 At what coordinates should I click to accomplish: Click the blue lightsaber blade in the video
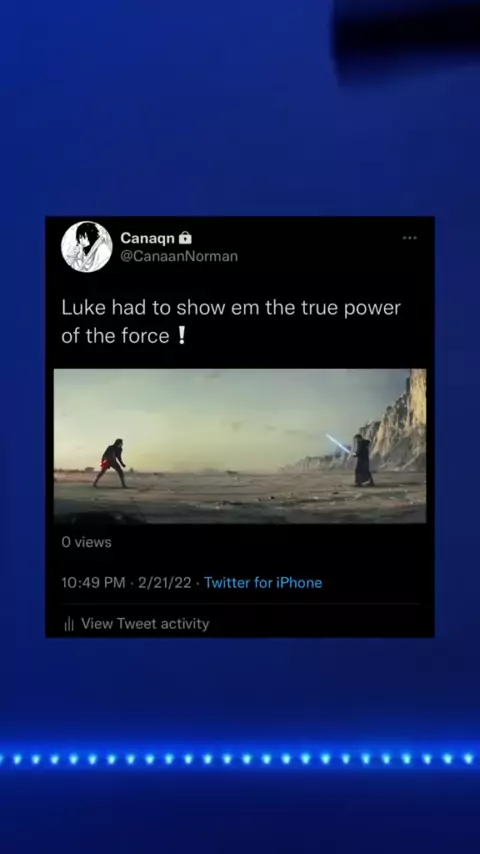click(x=338, y=443)
